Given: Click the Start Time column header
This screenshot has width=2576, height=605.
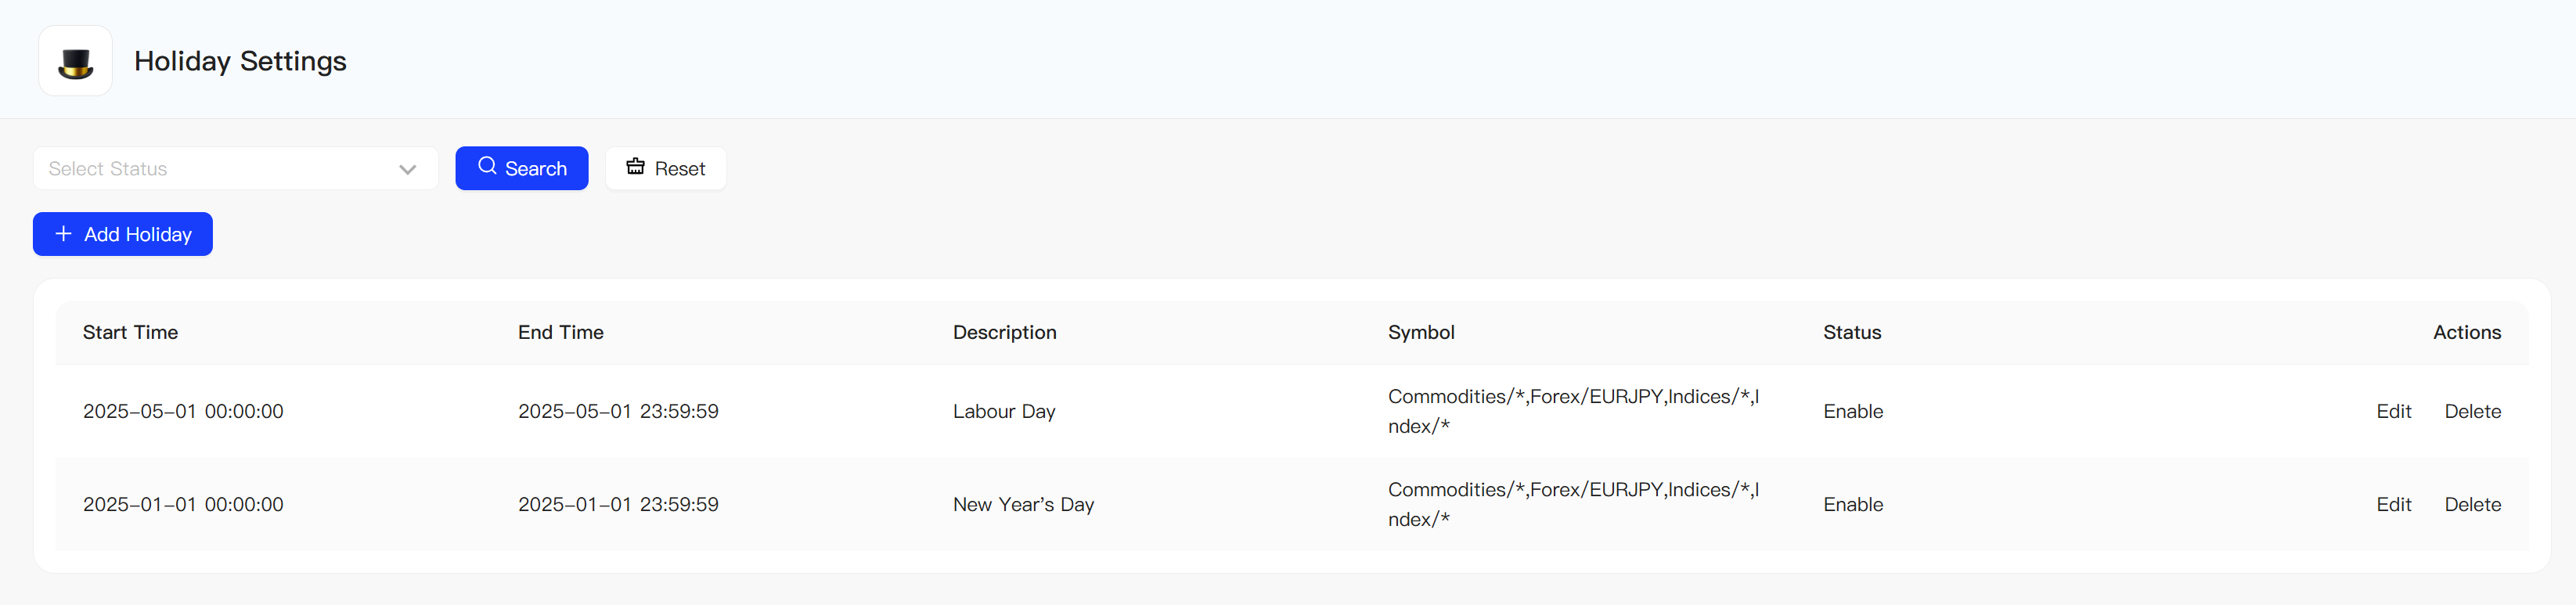Looking at the screenshot, I should coord(130,332).
